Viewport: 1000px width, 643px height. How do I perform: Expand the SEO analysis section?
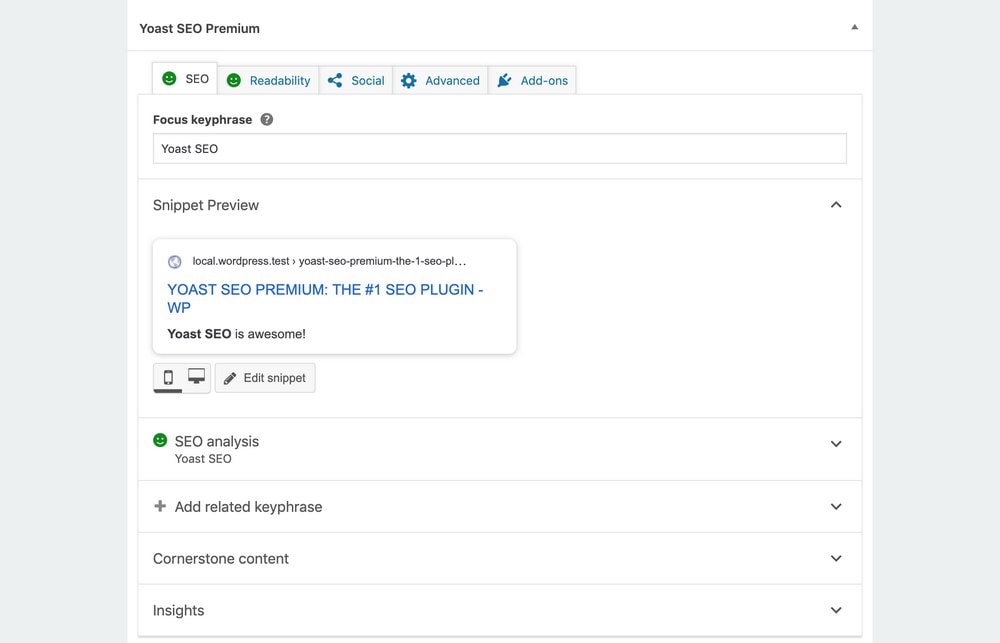[x=836, y=444]
